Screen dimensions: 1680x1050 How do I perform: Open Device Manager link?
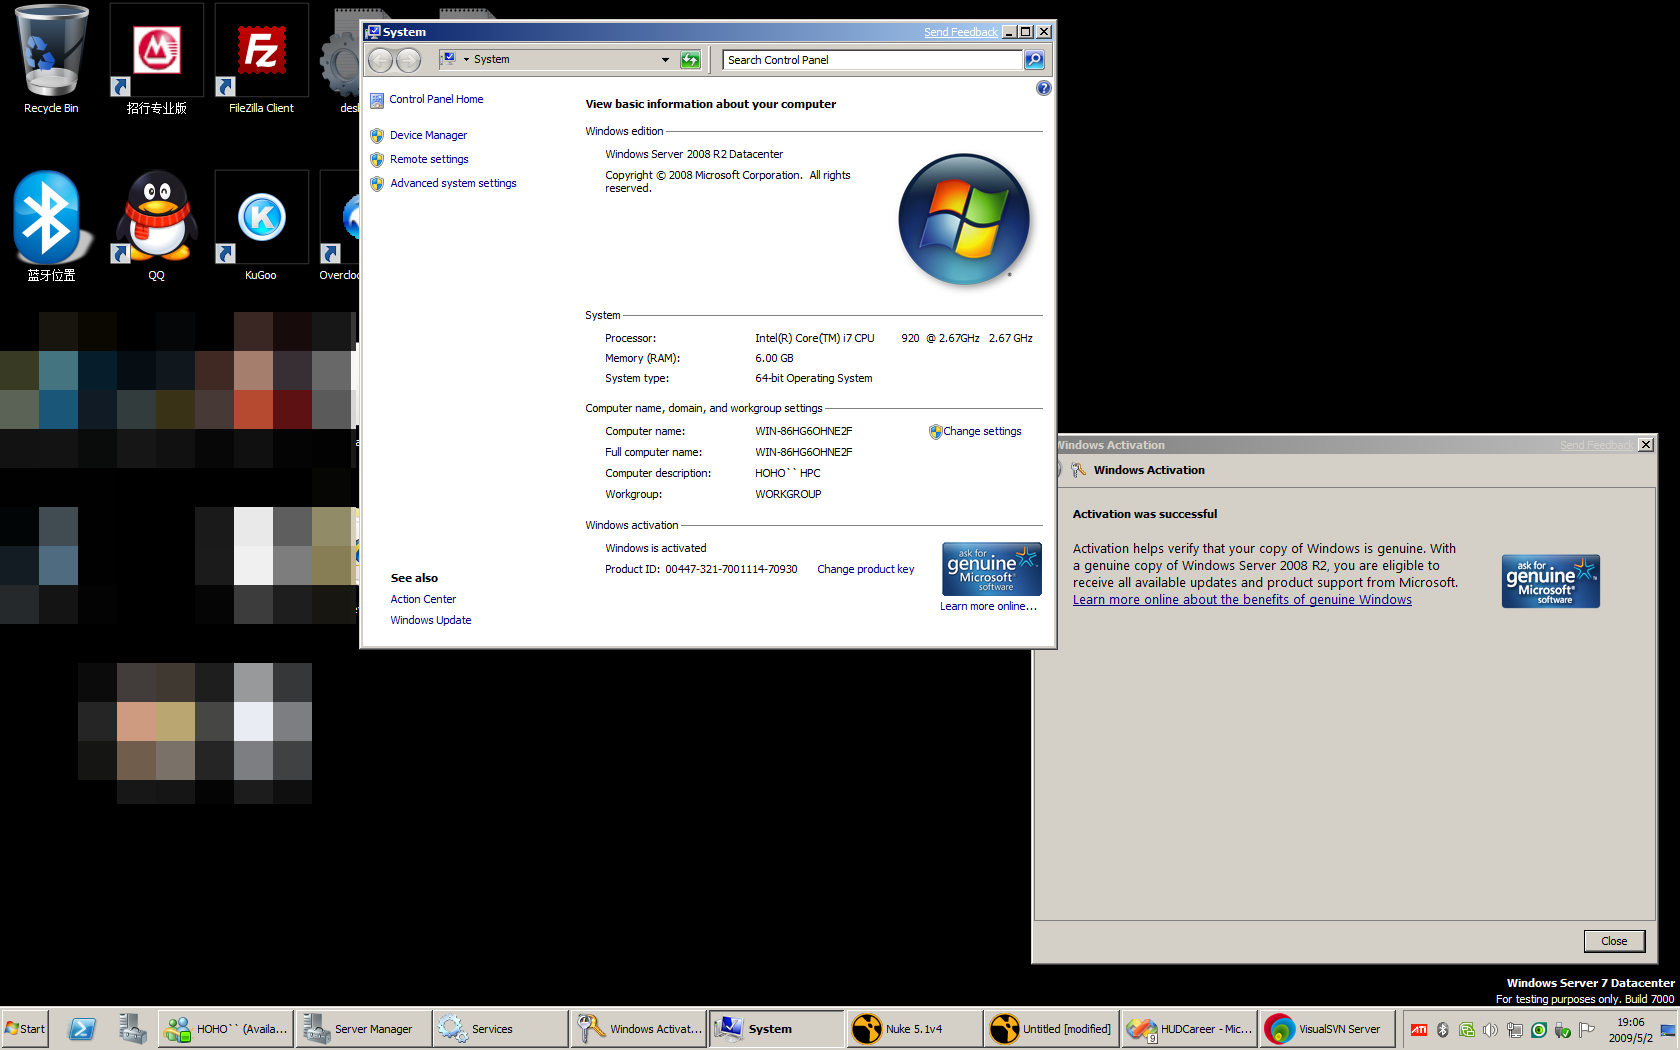pyautogui.click(x=428, y=135)
